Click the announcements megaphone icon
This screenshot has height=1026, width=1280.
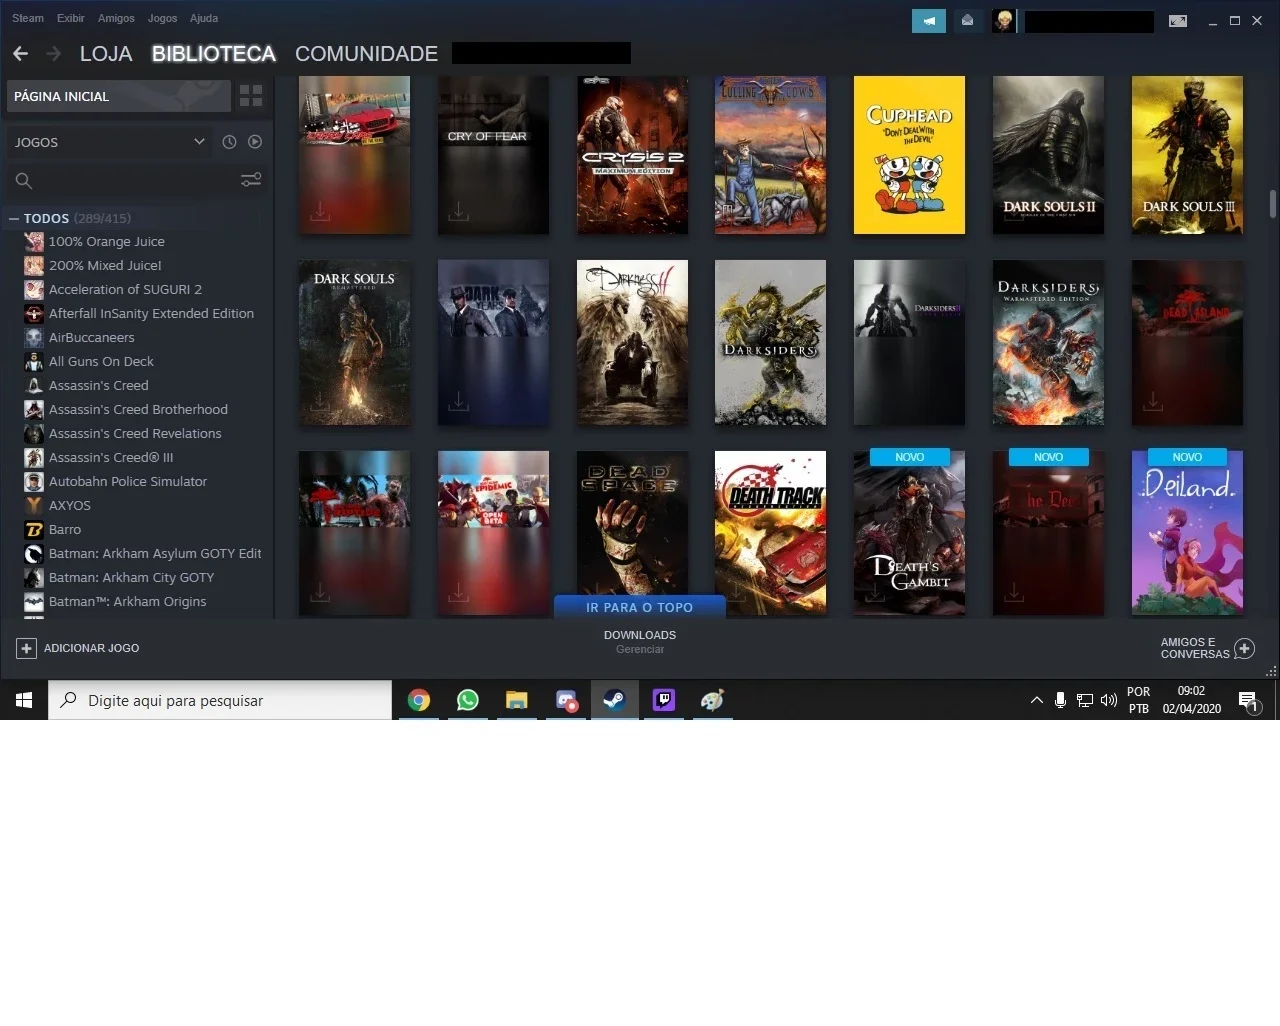tap(929, 20)
